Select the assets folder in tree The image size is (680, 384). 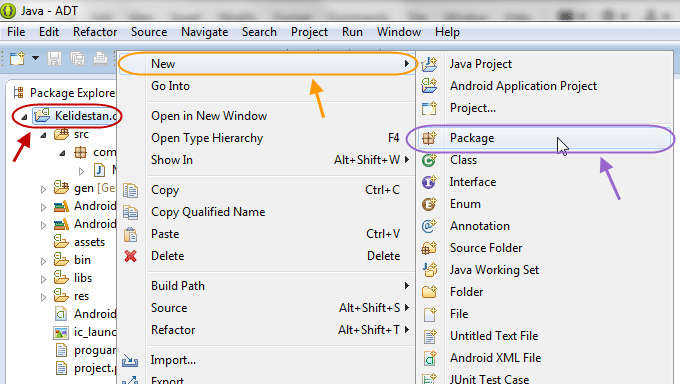[x=89, y=242]
